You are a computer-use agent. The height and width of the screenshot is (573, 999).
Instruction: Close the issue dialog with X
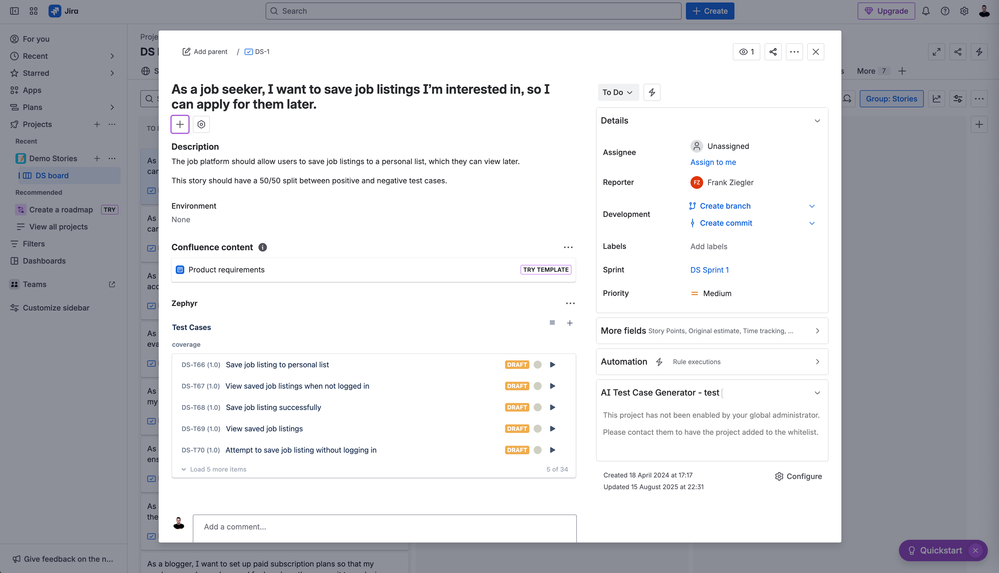(816, 52)
